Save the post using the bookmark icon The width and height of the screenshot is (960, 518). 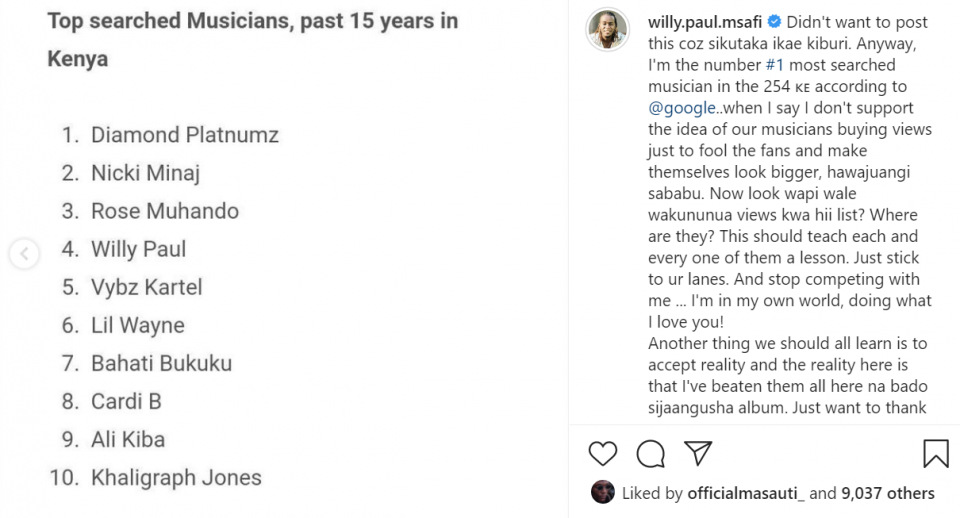point(935,454)
